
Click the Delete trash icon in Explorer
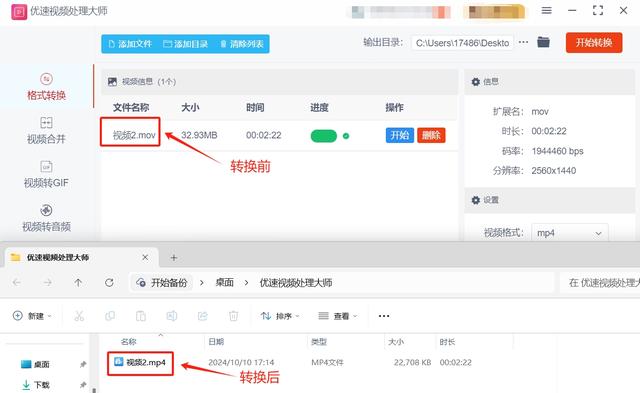(x=233, y=316)
